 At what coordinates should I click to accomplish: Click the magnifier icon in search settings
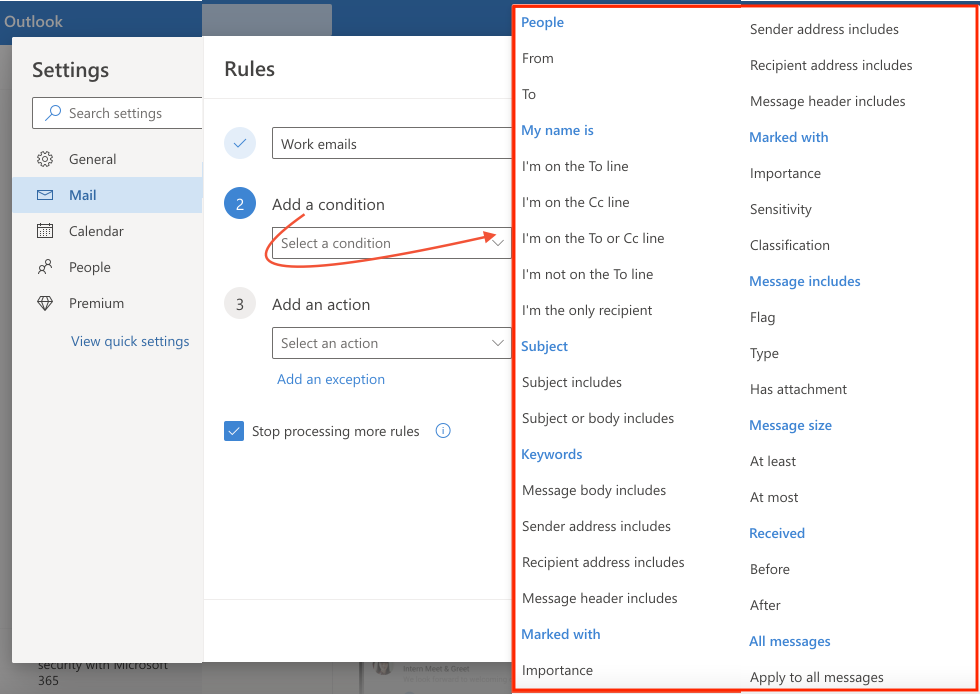pyautogui.click(x=51, y=112)
